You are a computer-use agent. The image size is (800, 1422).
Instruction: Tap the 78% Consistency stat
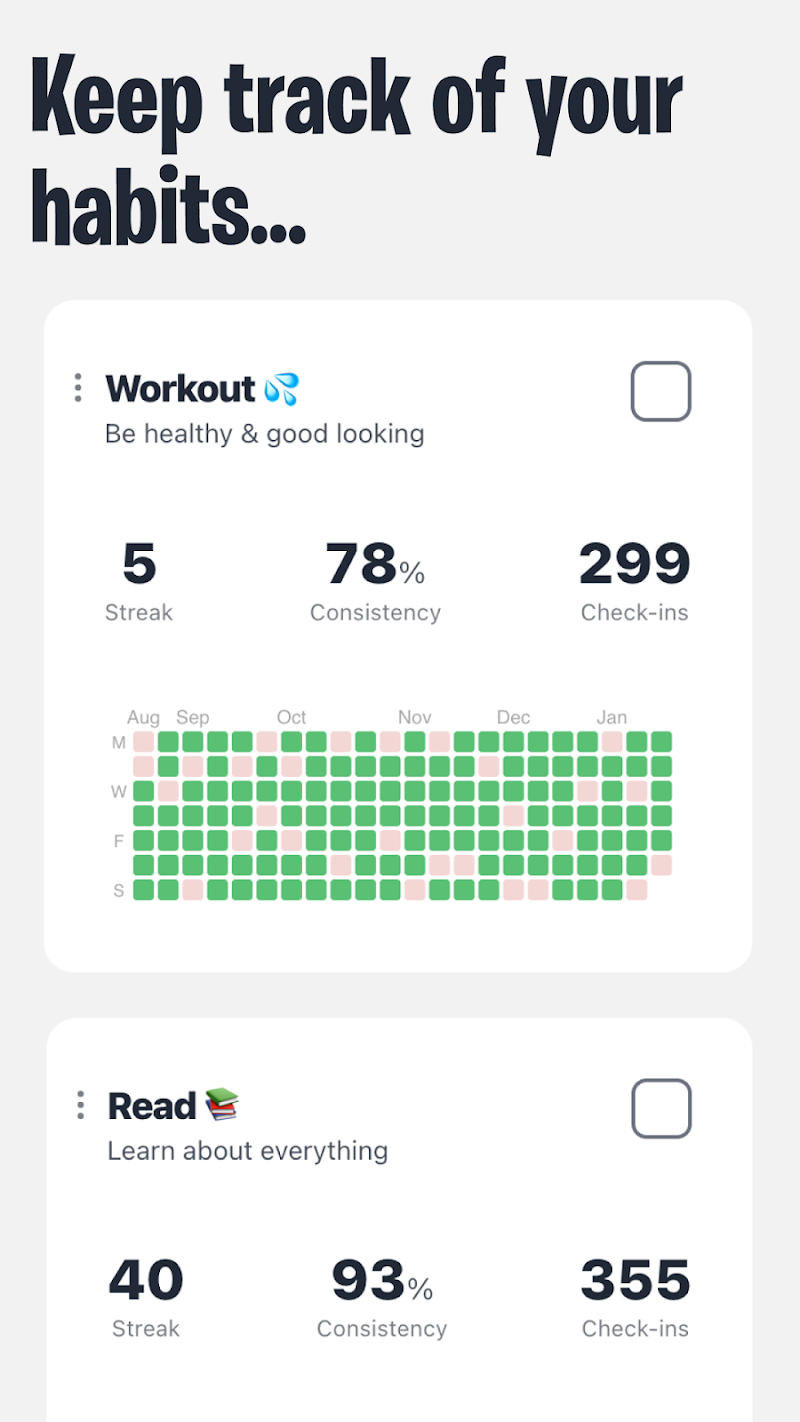375,565
